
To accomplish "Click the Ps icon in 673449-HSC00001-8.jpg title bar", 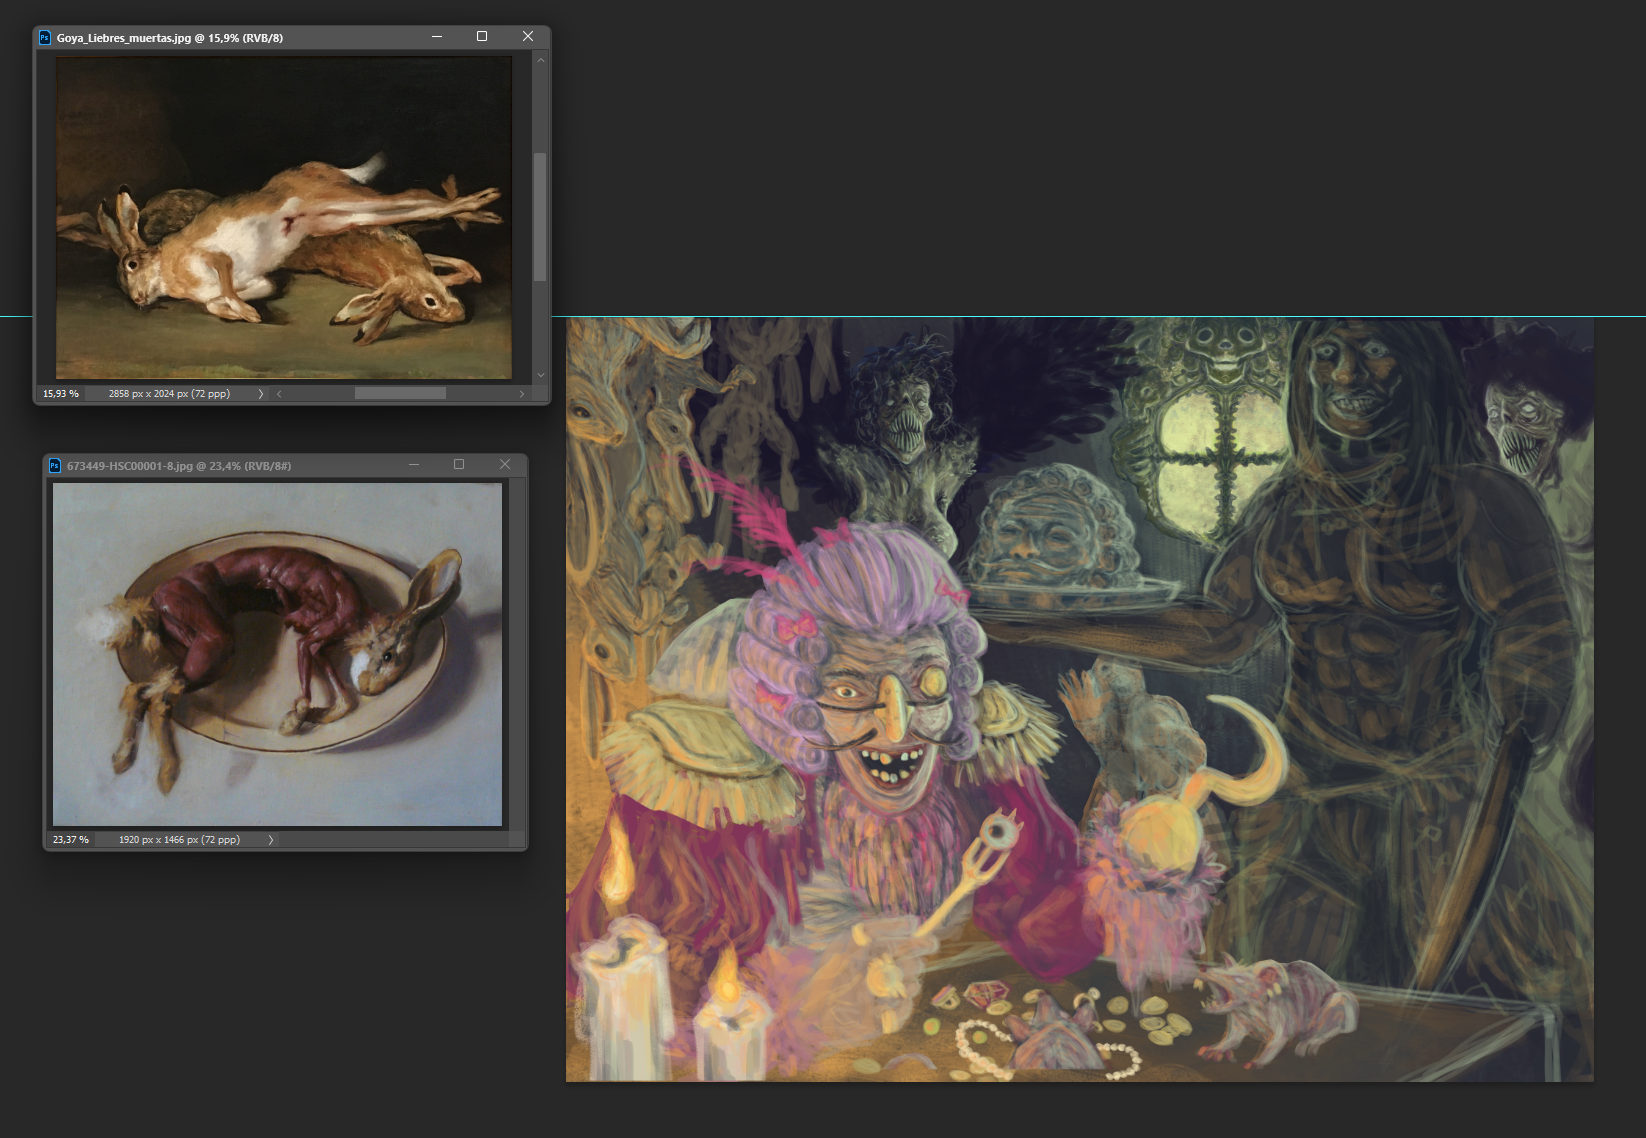I will coord(55,465).
